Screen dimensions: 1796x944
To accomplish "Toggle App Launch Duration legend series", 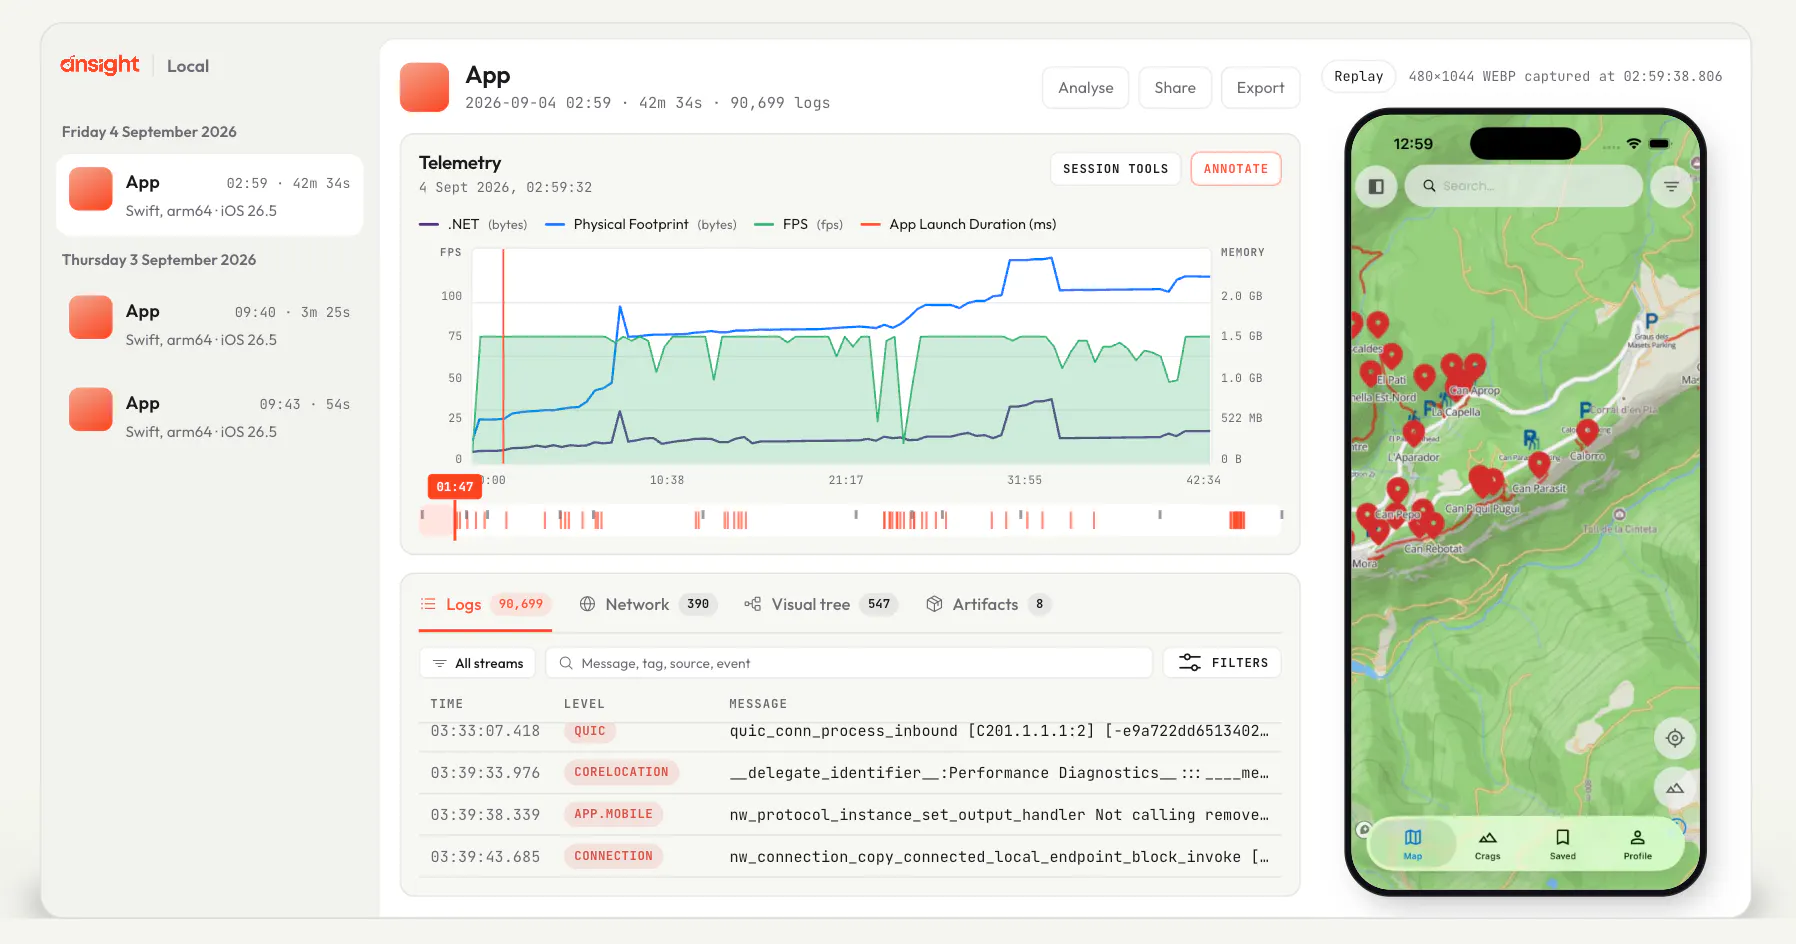I will (x=959, y=224).
